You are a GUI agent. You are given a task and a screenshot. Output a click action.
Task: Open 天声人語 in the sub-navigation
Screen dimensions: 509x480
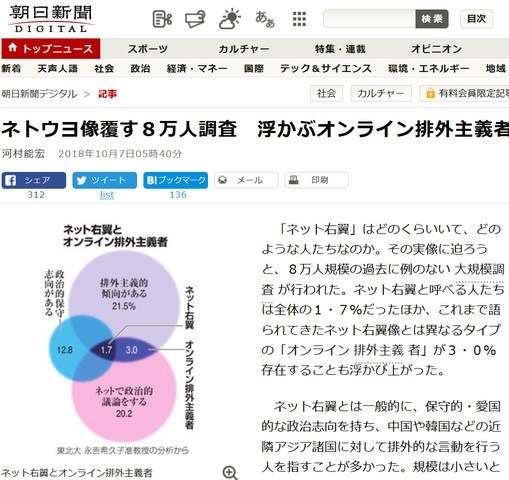tap(58, 69)
